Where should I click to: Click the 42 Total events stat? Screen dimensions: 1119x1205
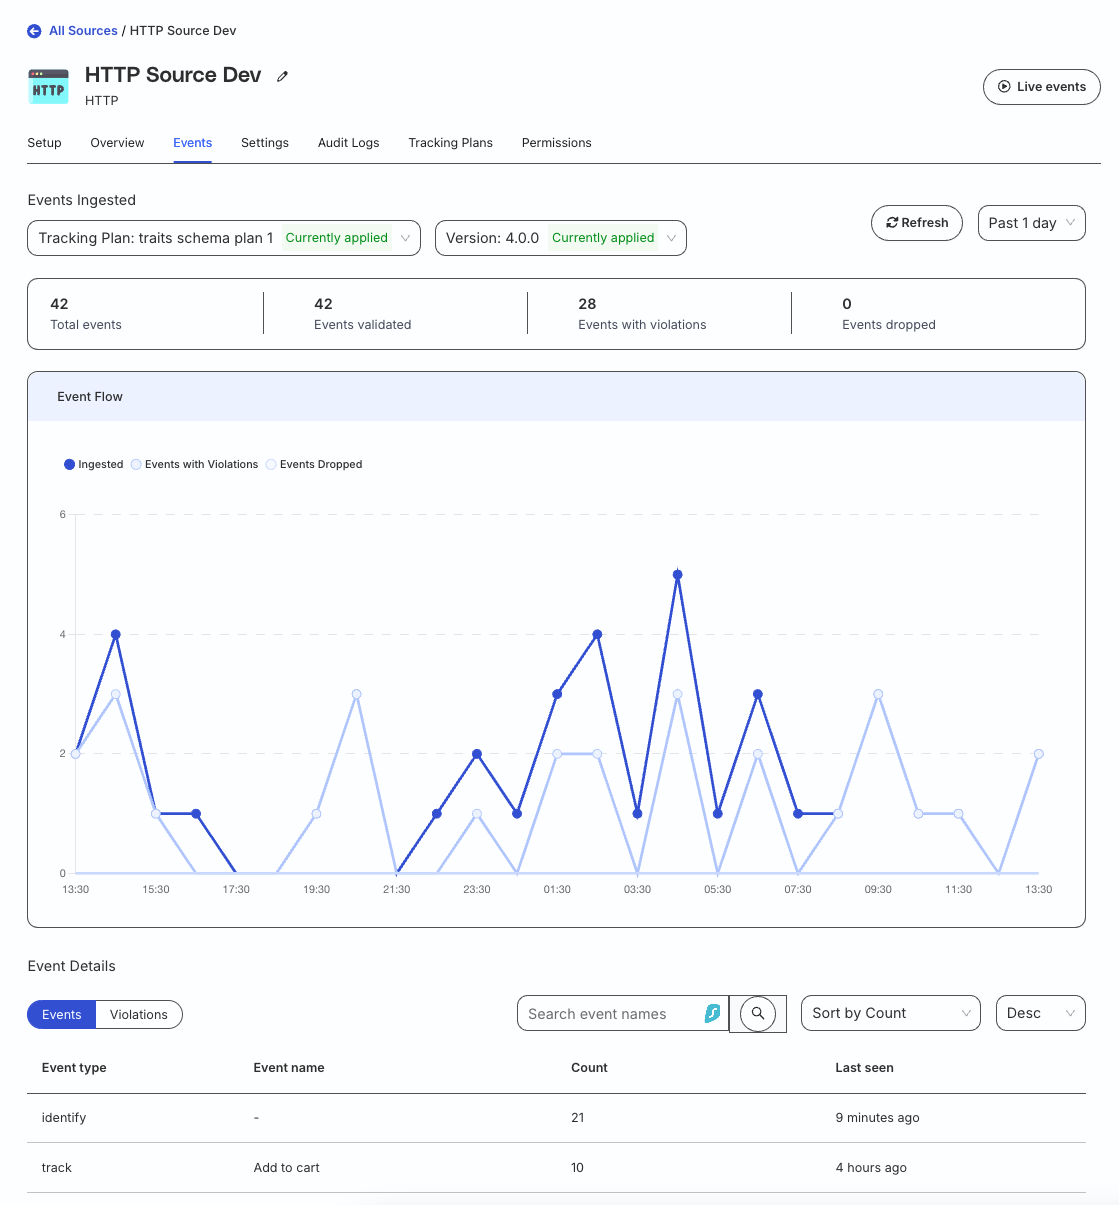[x=86, y=314]
